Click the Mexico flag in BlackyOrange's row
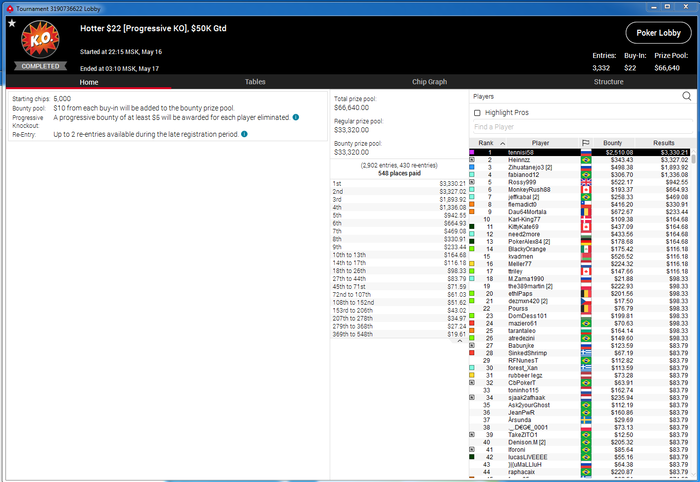The image size is (700, 482). (586, 249)
